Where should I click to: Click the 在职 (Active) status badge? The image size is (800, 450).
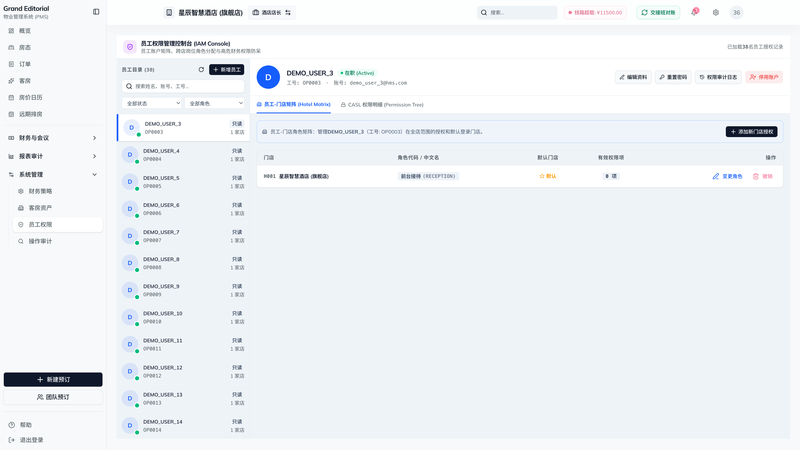(x=357, y=73)
